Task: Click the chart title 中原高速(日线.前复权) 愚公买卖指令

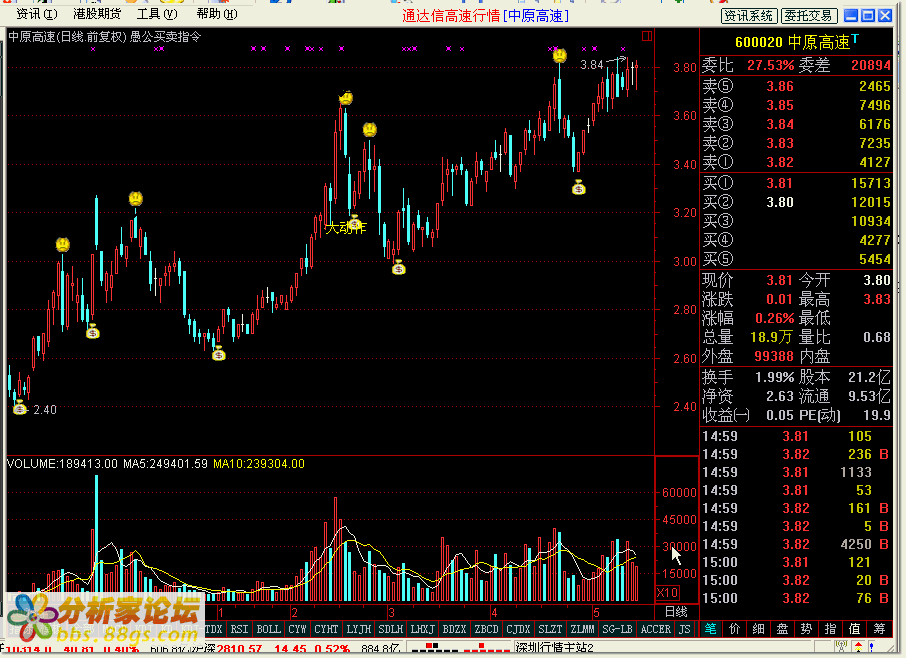Action: click(x=105, y=37)
